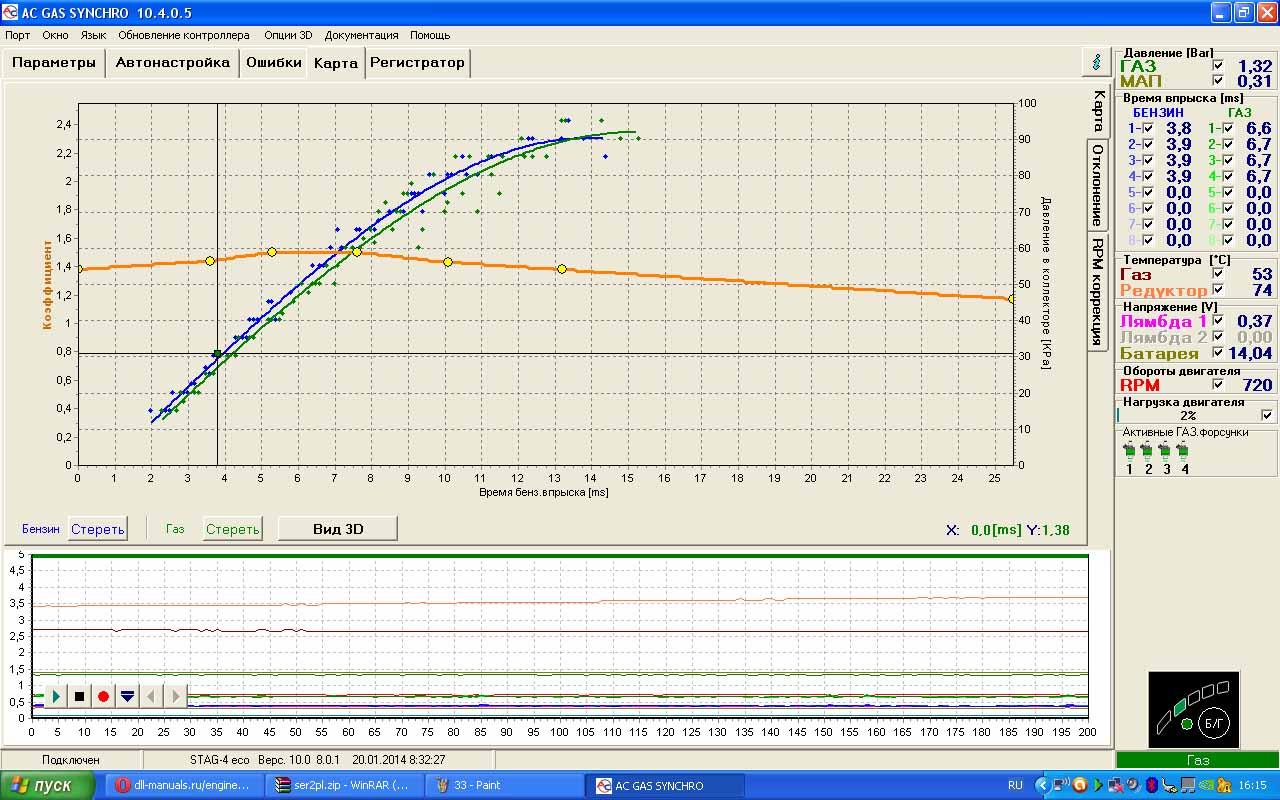Uncheck petrol injector 1 checkbox

1148,128
